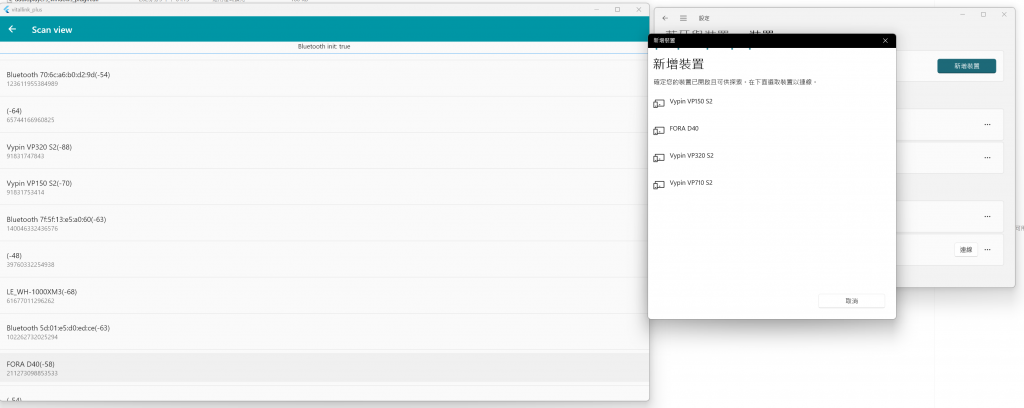
Task: Close the vitallink_plus window
Action: click(x=639, y=10)
